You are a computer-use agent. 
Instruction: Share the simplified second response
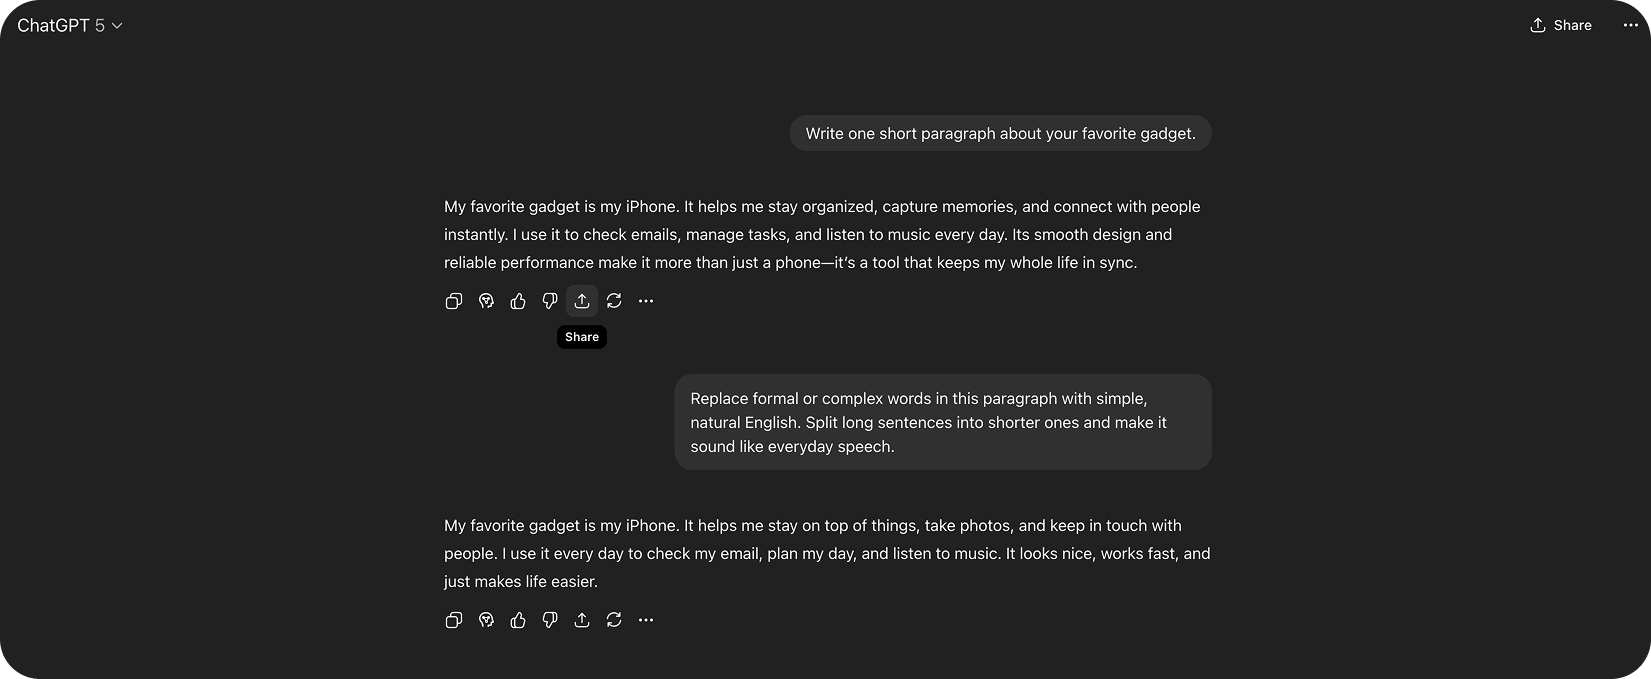(582, 620)
